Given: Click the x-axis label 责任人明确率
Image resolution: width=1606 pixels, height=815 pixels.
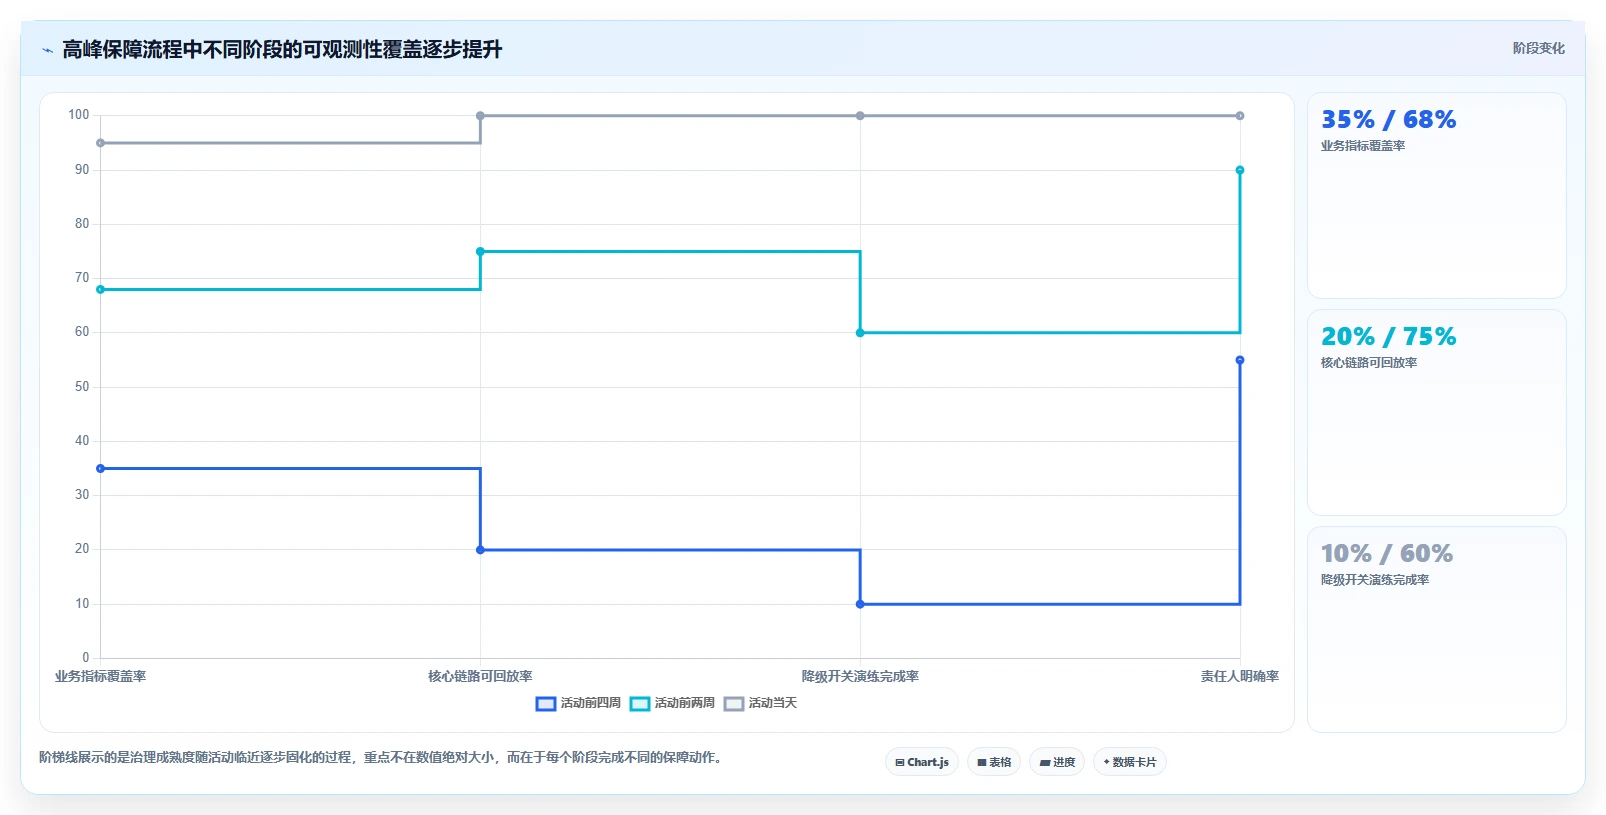Looking at the screenshot, I should pyautogui.click(x=1240, y=677).
